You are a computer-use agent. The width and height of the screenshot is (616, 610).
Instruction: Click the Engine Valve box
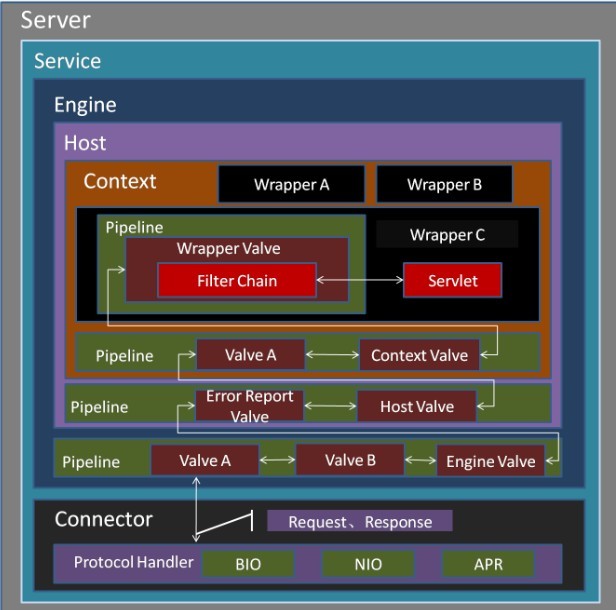[490, 461]
